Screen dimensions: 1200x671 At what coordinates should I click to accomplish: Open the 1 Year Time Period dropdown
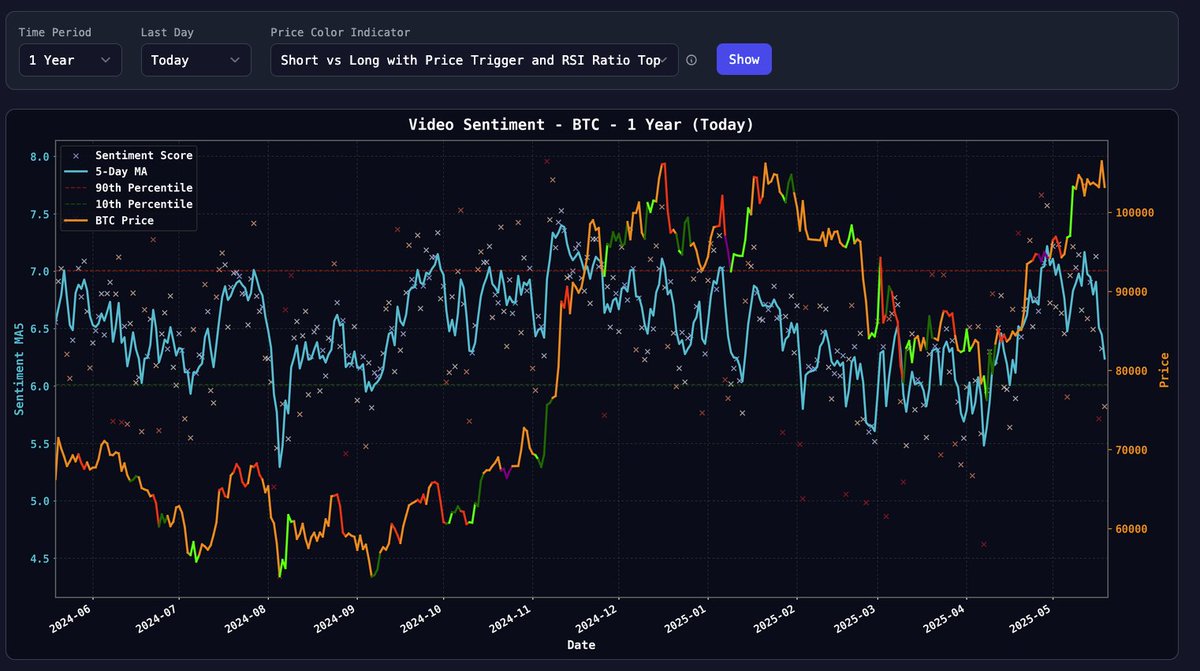70,60
